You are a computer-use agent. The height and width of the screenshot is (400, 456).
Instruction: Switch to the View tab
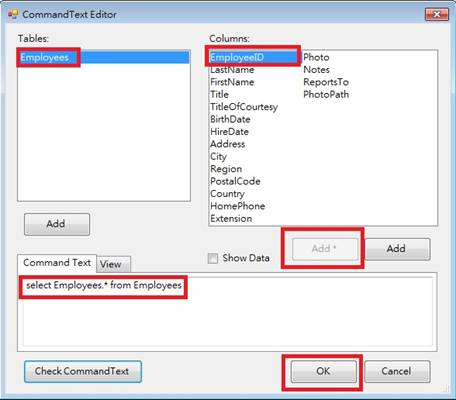[x=114, y=264]
